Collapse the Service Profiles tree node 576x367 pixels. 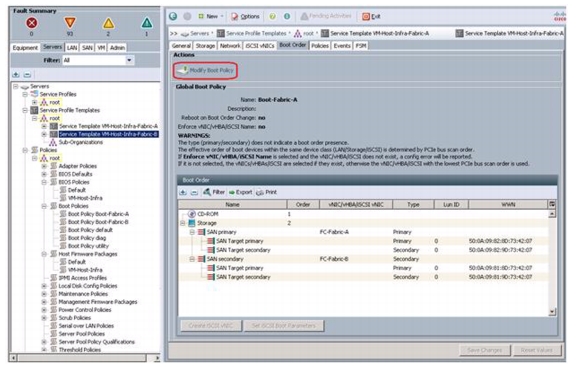pos(25,94)
